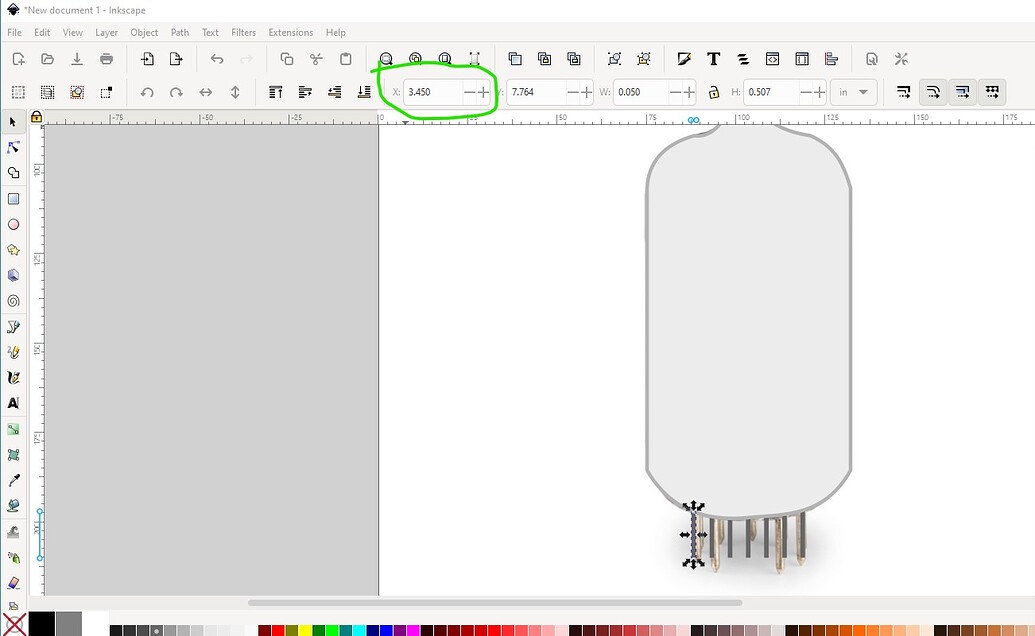
Task: Open the Filters menu
Action: [243, 32]
